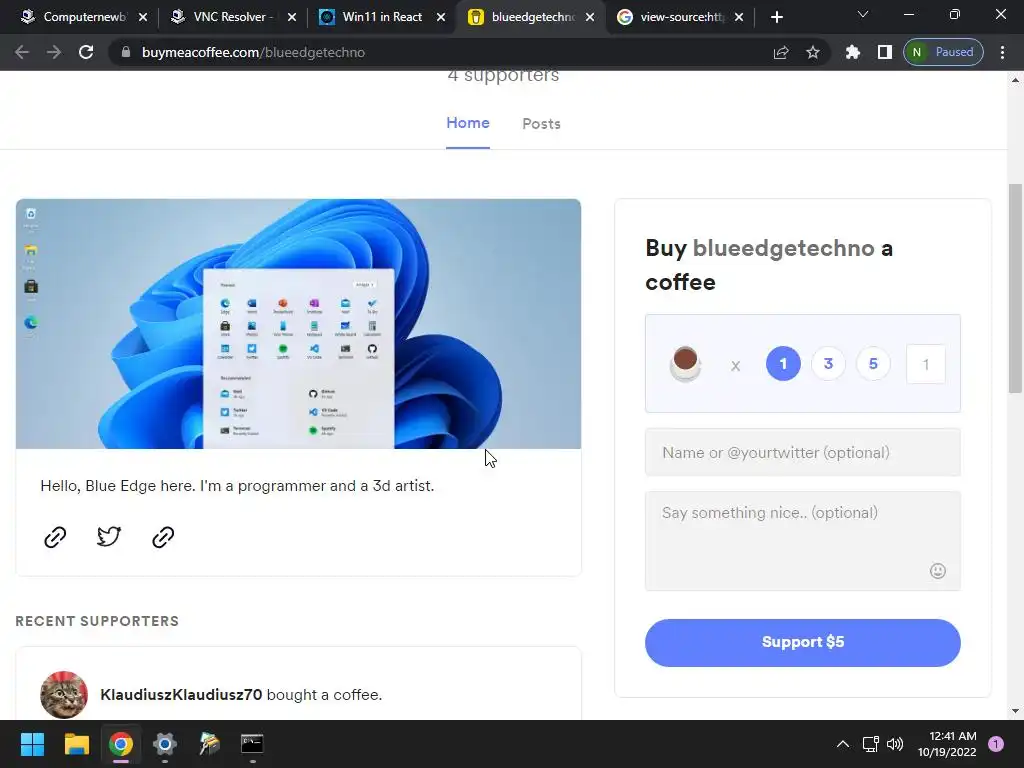Click the coffee cup icon

(685, 363)
